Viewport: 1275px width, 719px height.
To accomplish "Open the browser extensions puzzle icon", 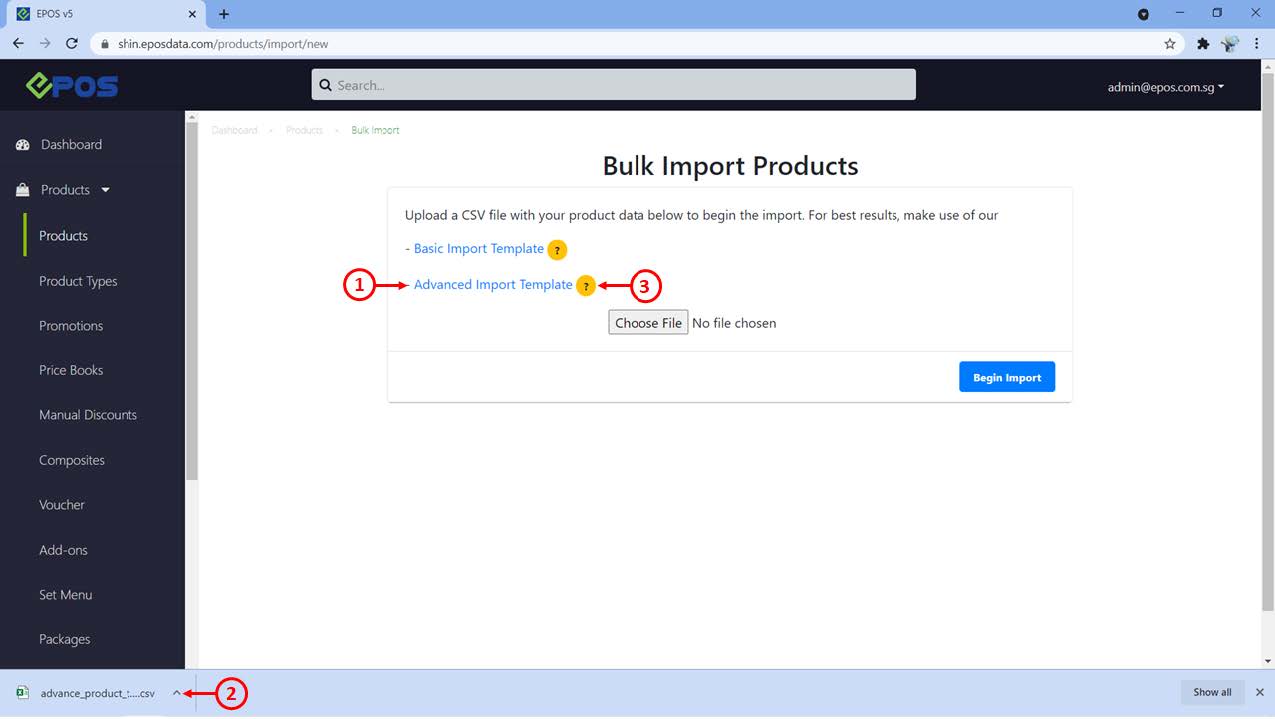I will pos(1203,44).
